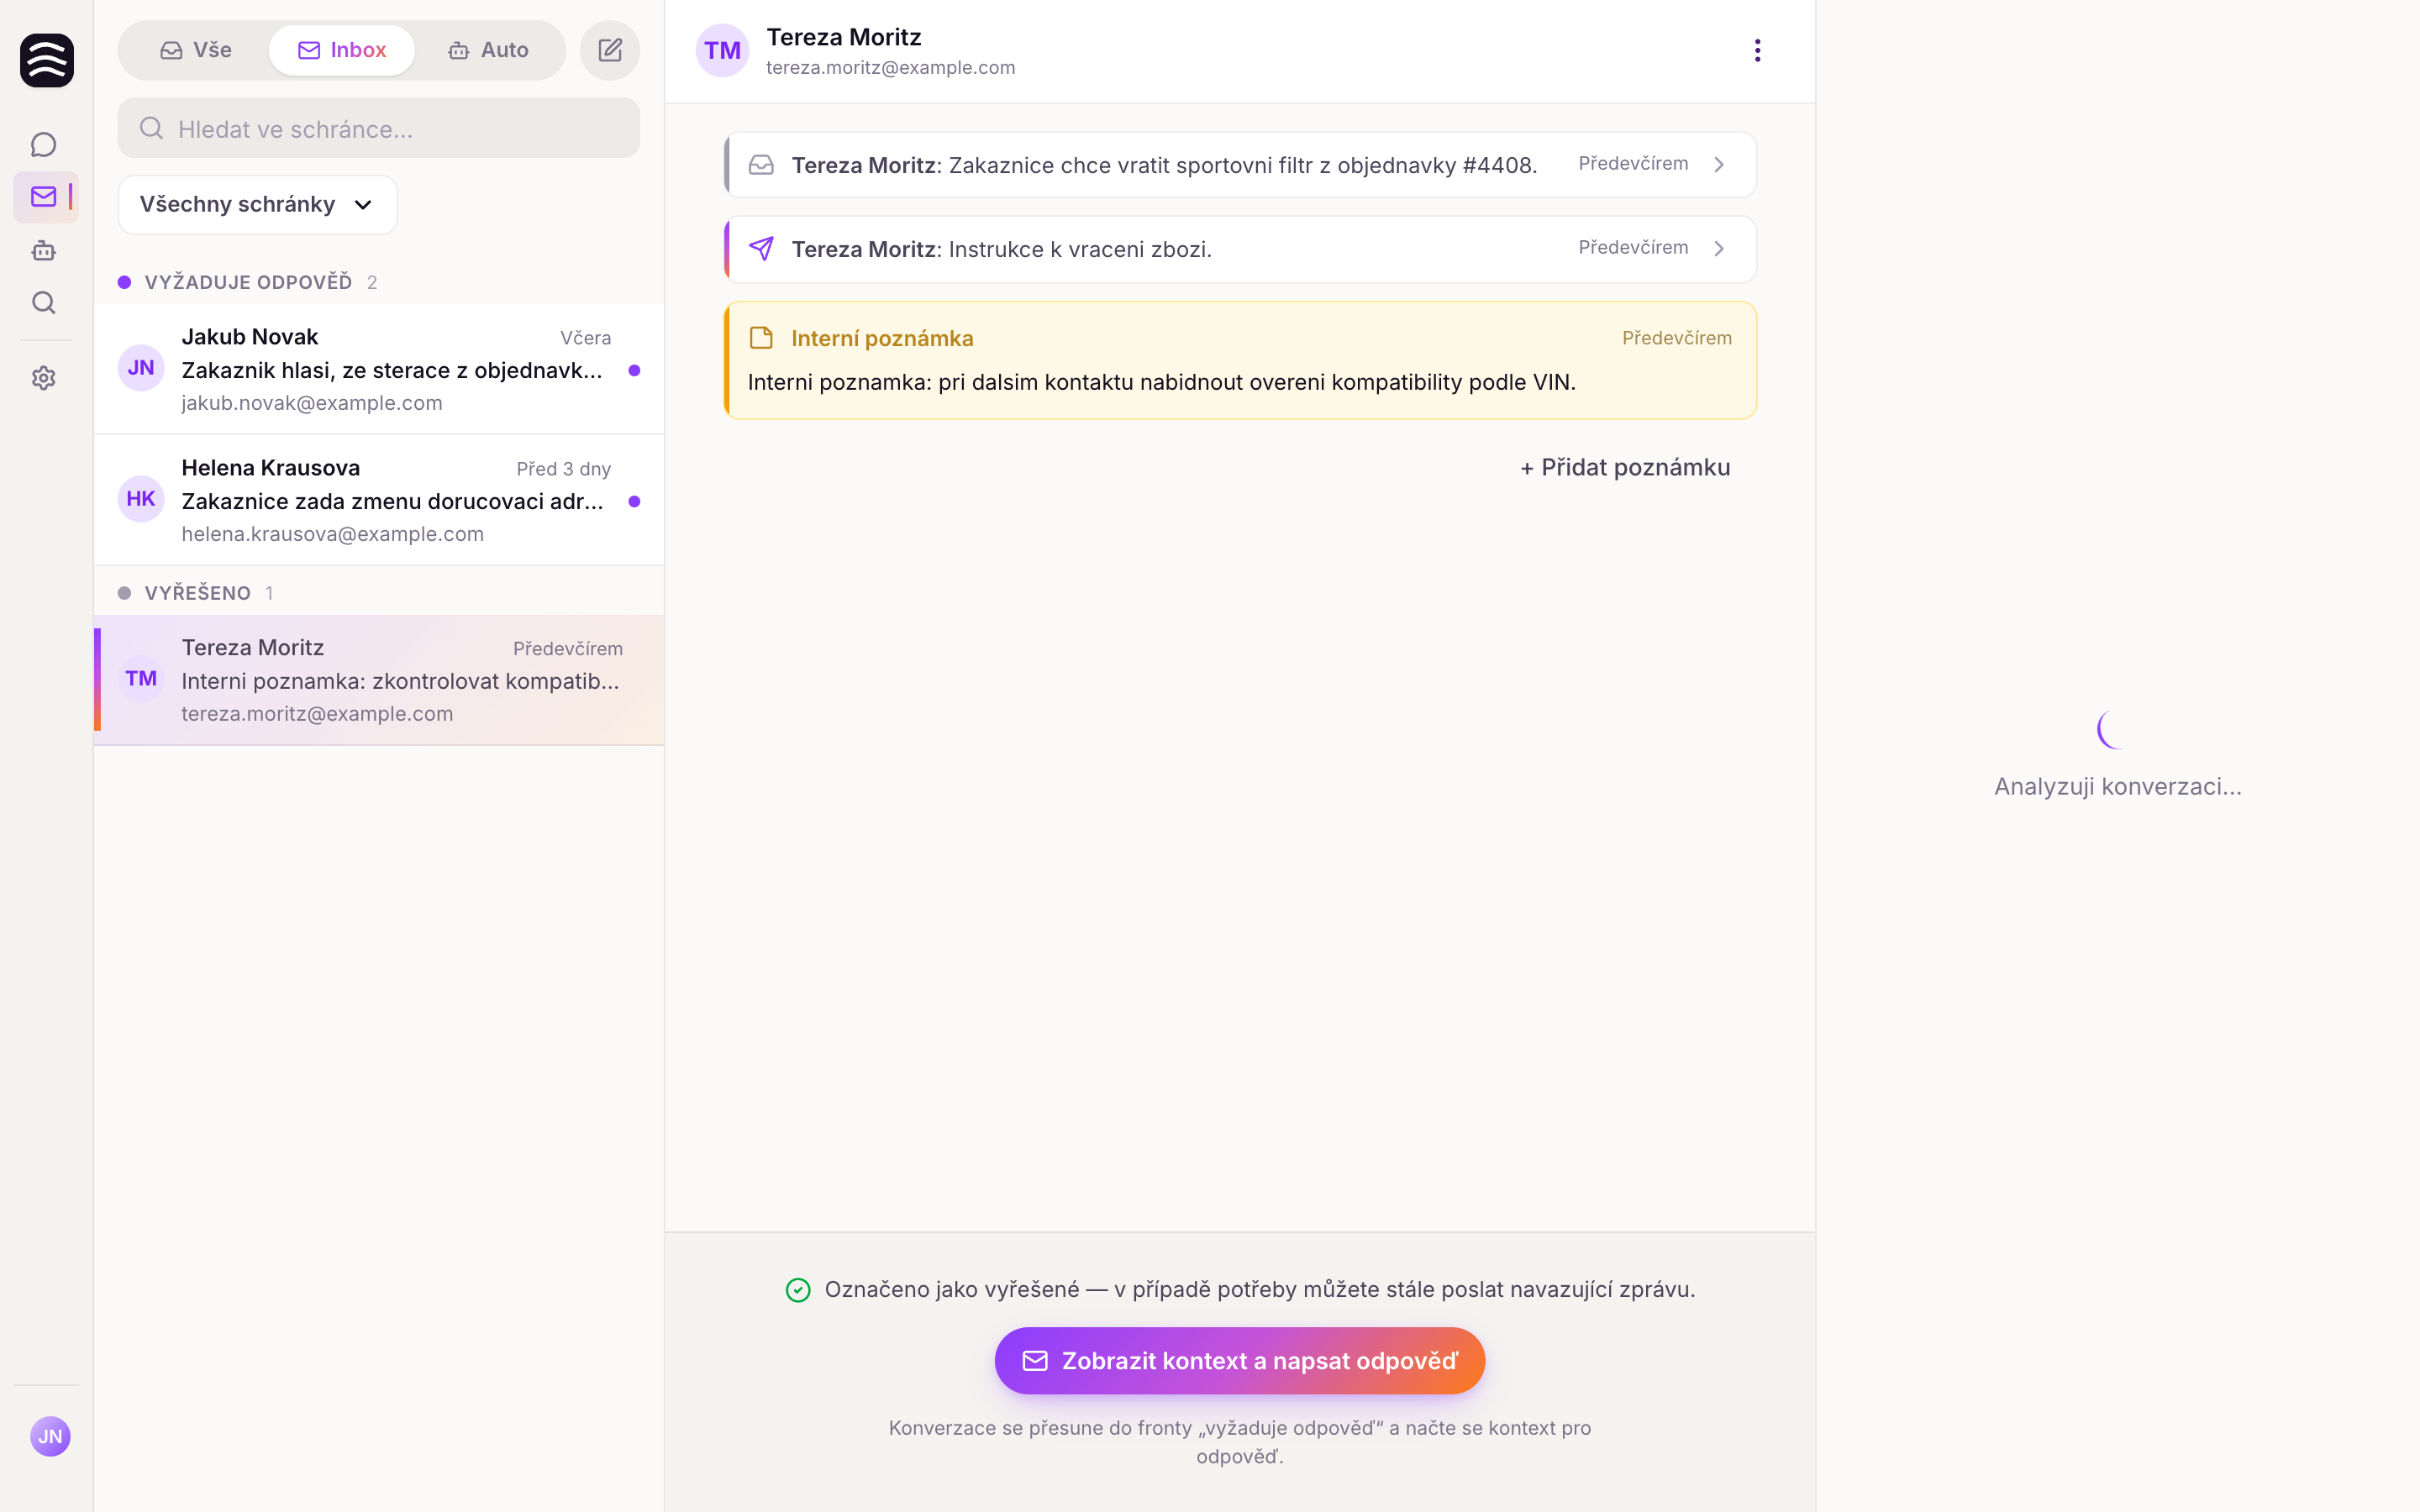Switch to the Vše tab
Screen dimensions: 2420x1512
(x=196, y=50)
